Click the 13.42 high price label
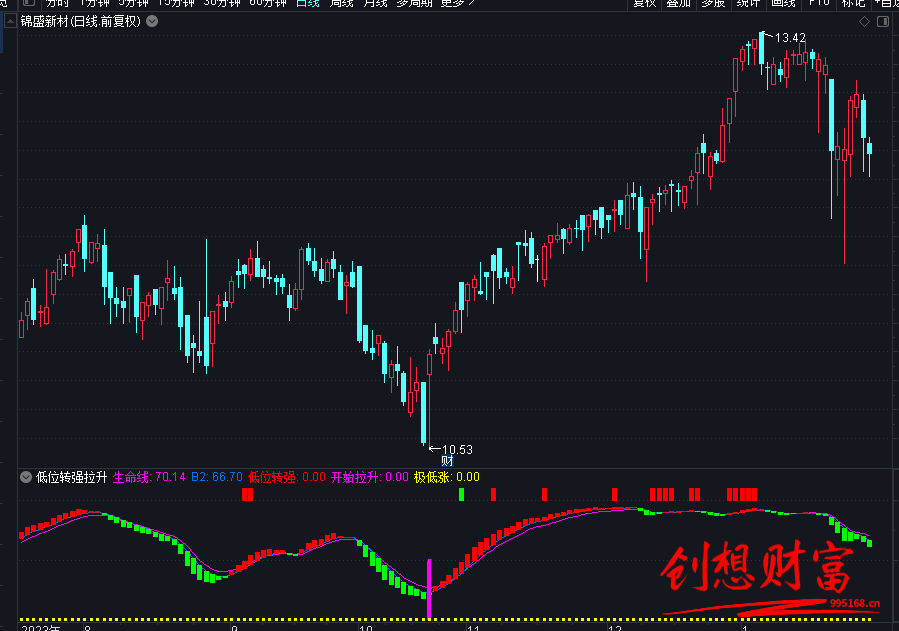Screen dimensions: 899x631 click(790, 38)
